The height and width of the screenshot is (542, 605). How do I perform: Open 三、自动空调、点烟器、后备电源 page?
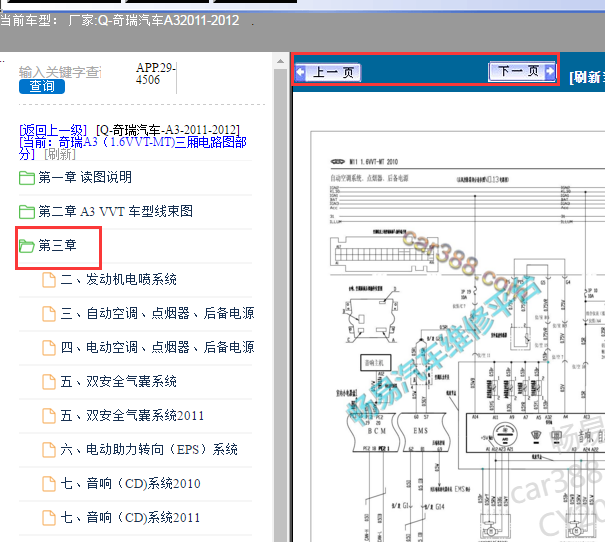pos(157,313)
